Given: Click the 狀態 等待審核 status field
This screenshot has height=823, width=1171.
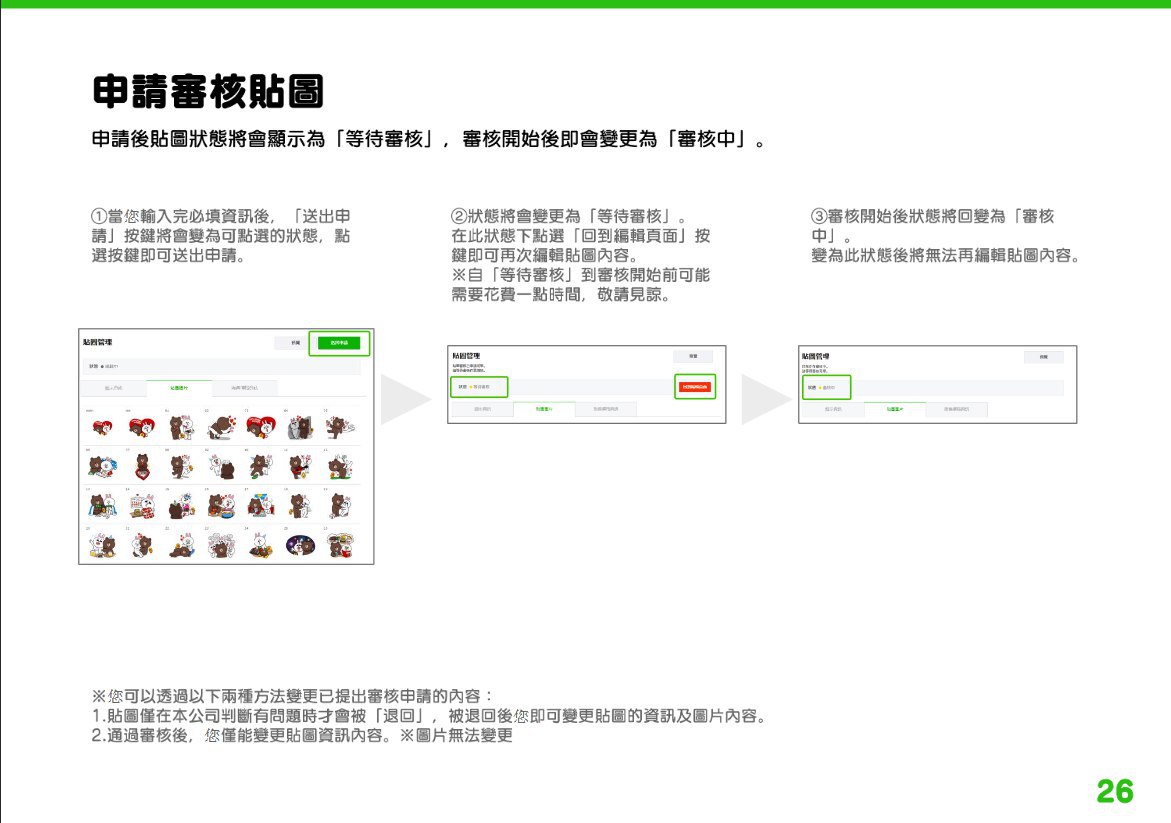Looking at the screenshot, I should (479, 387).
